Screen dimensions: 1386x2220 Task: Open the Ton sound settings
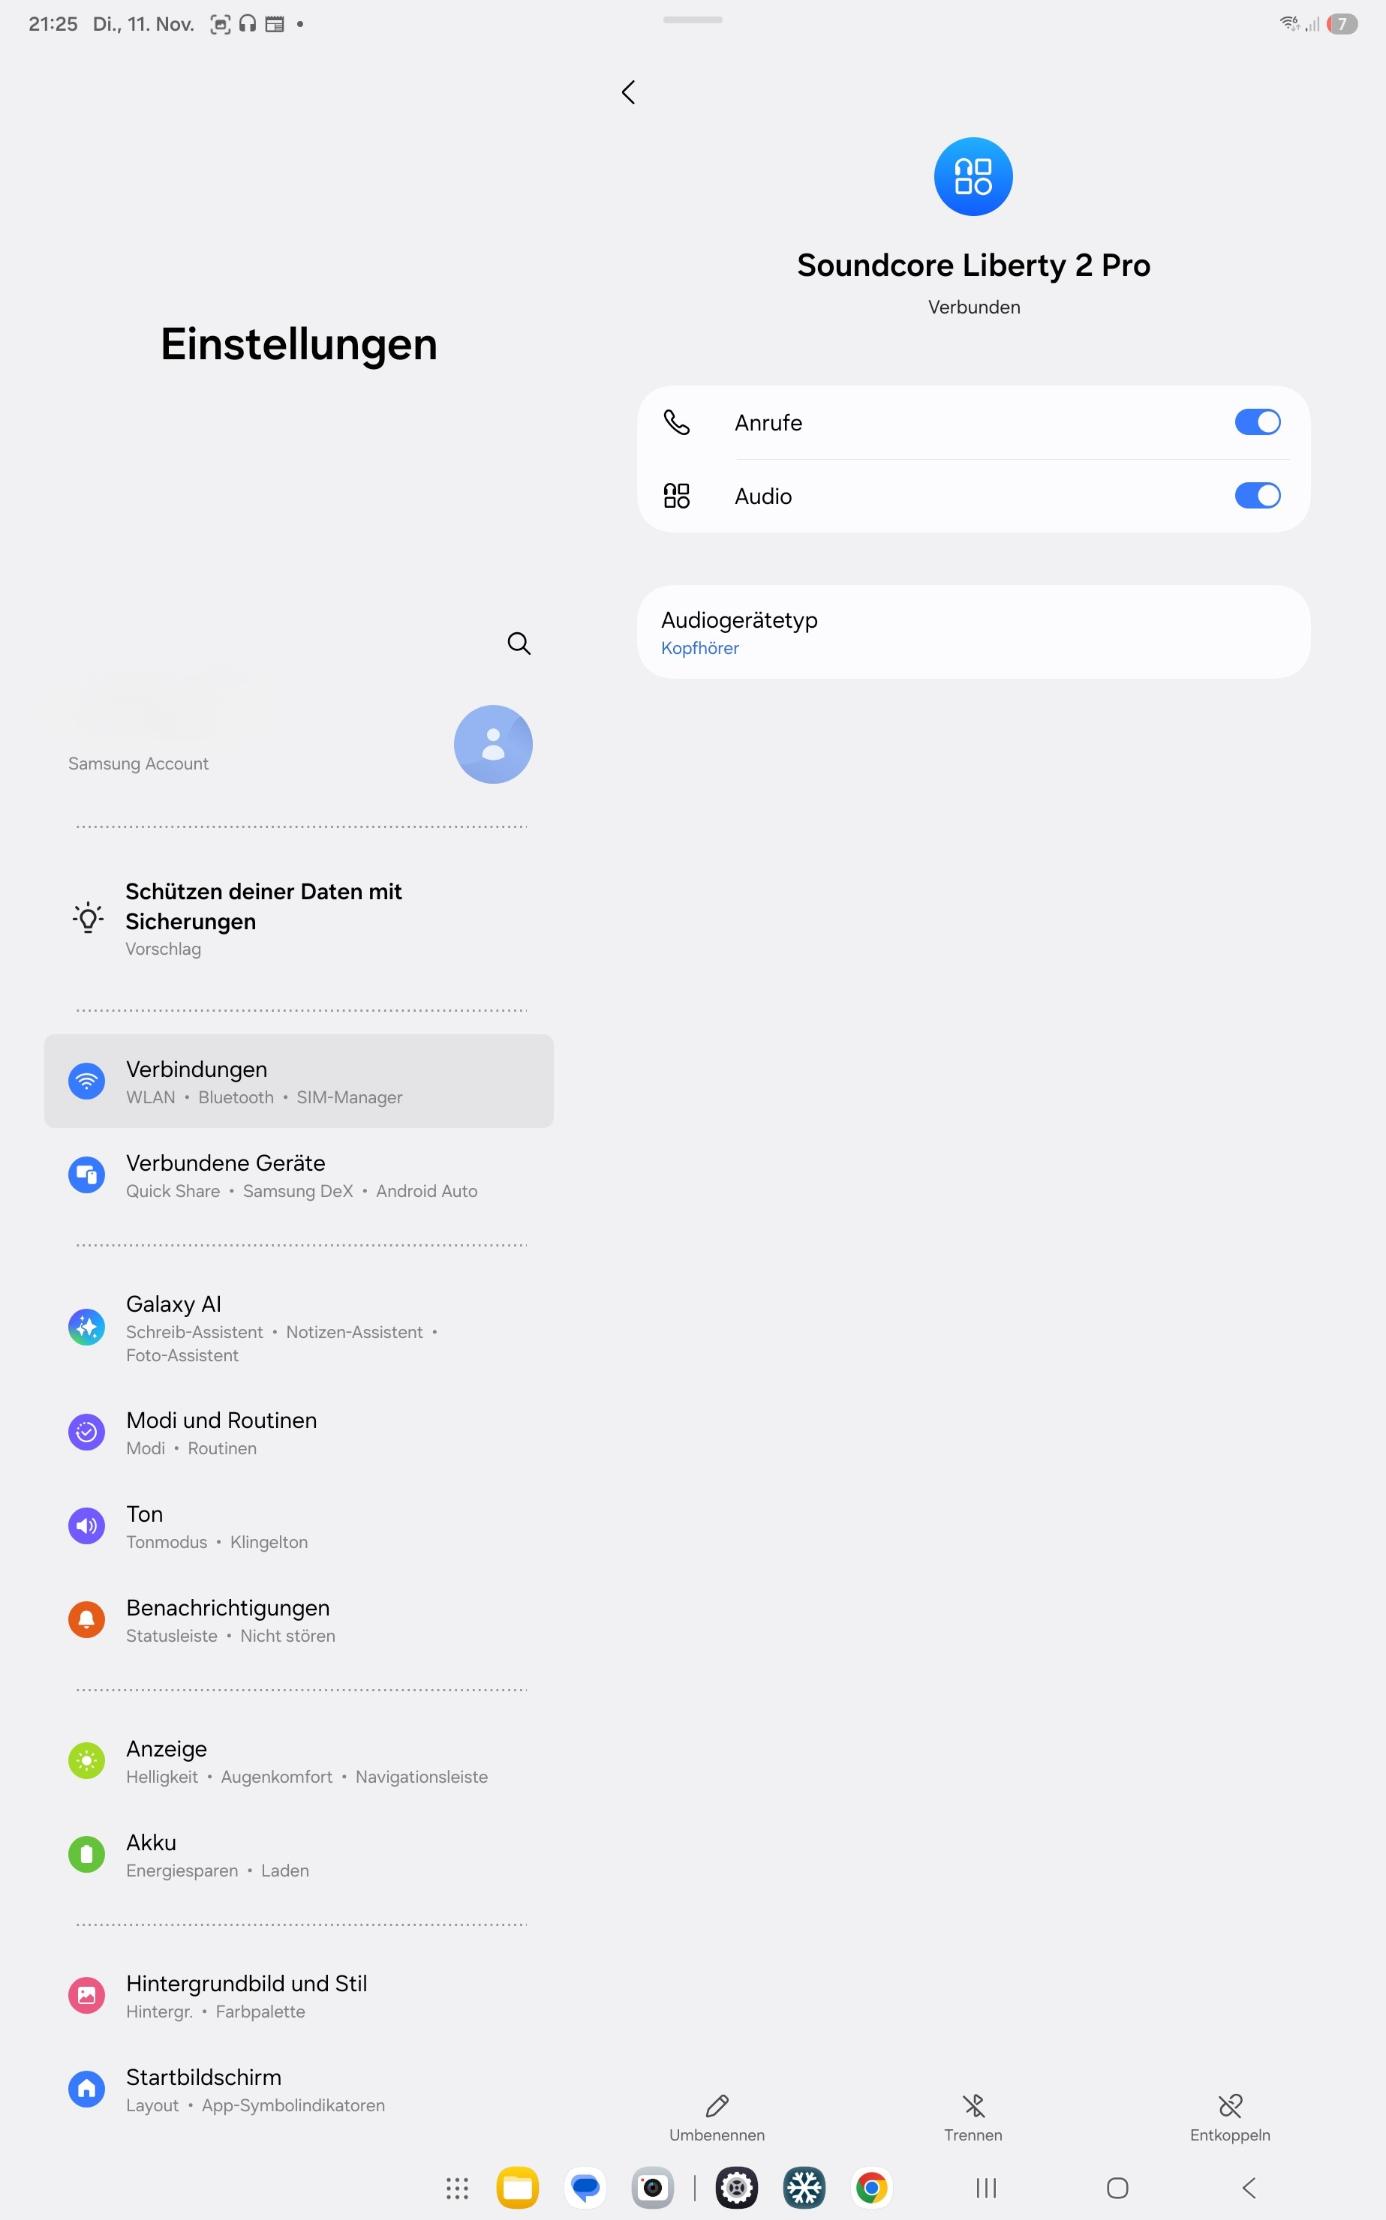(x=299, y=1526)
